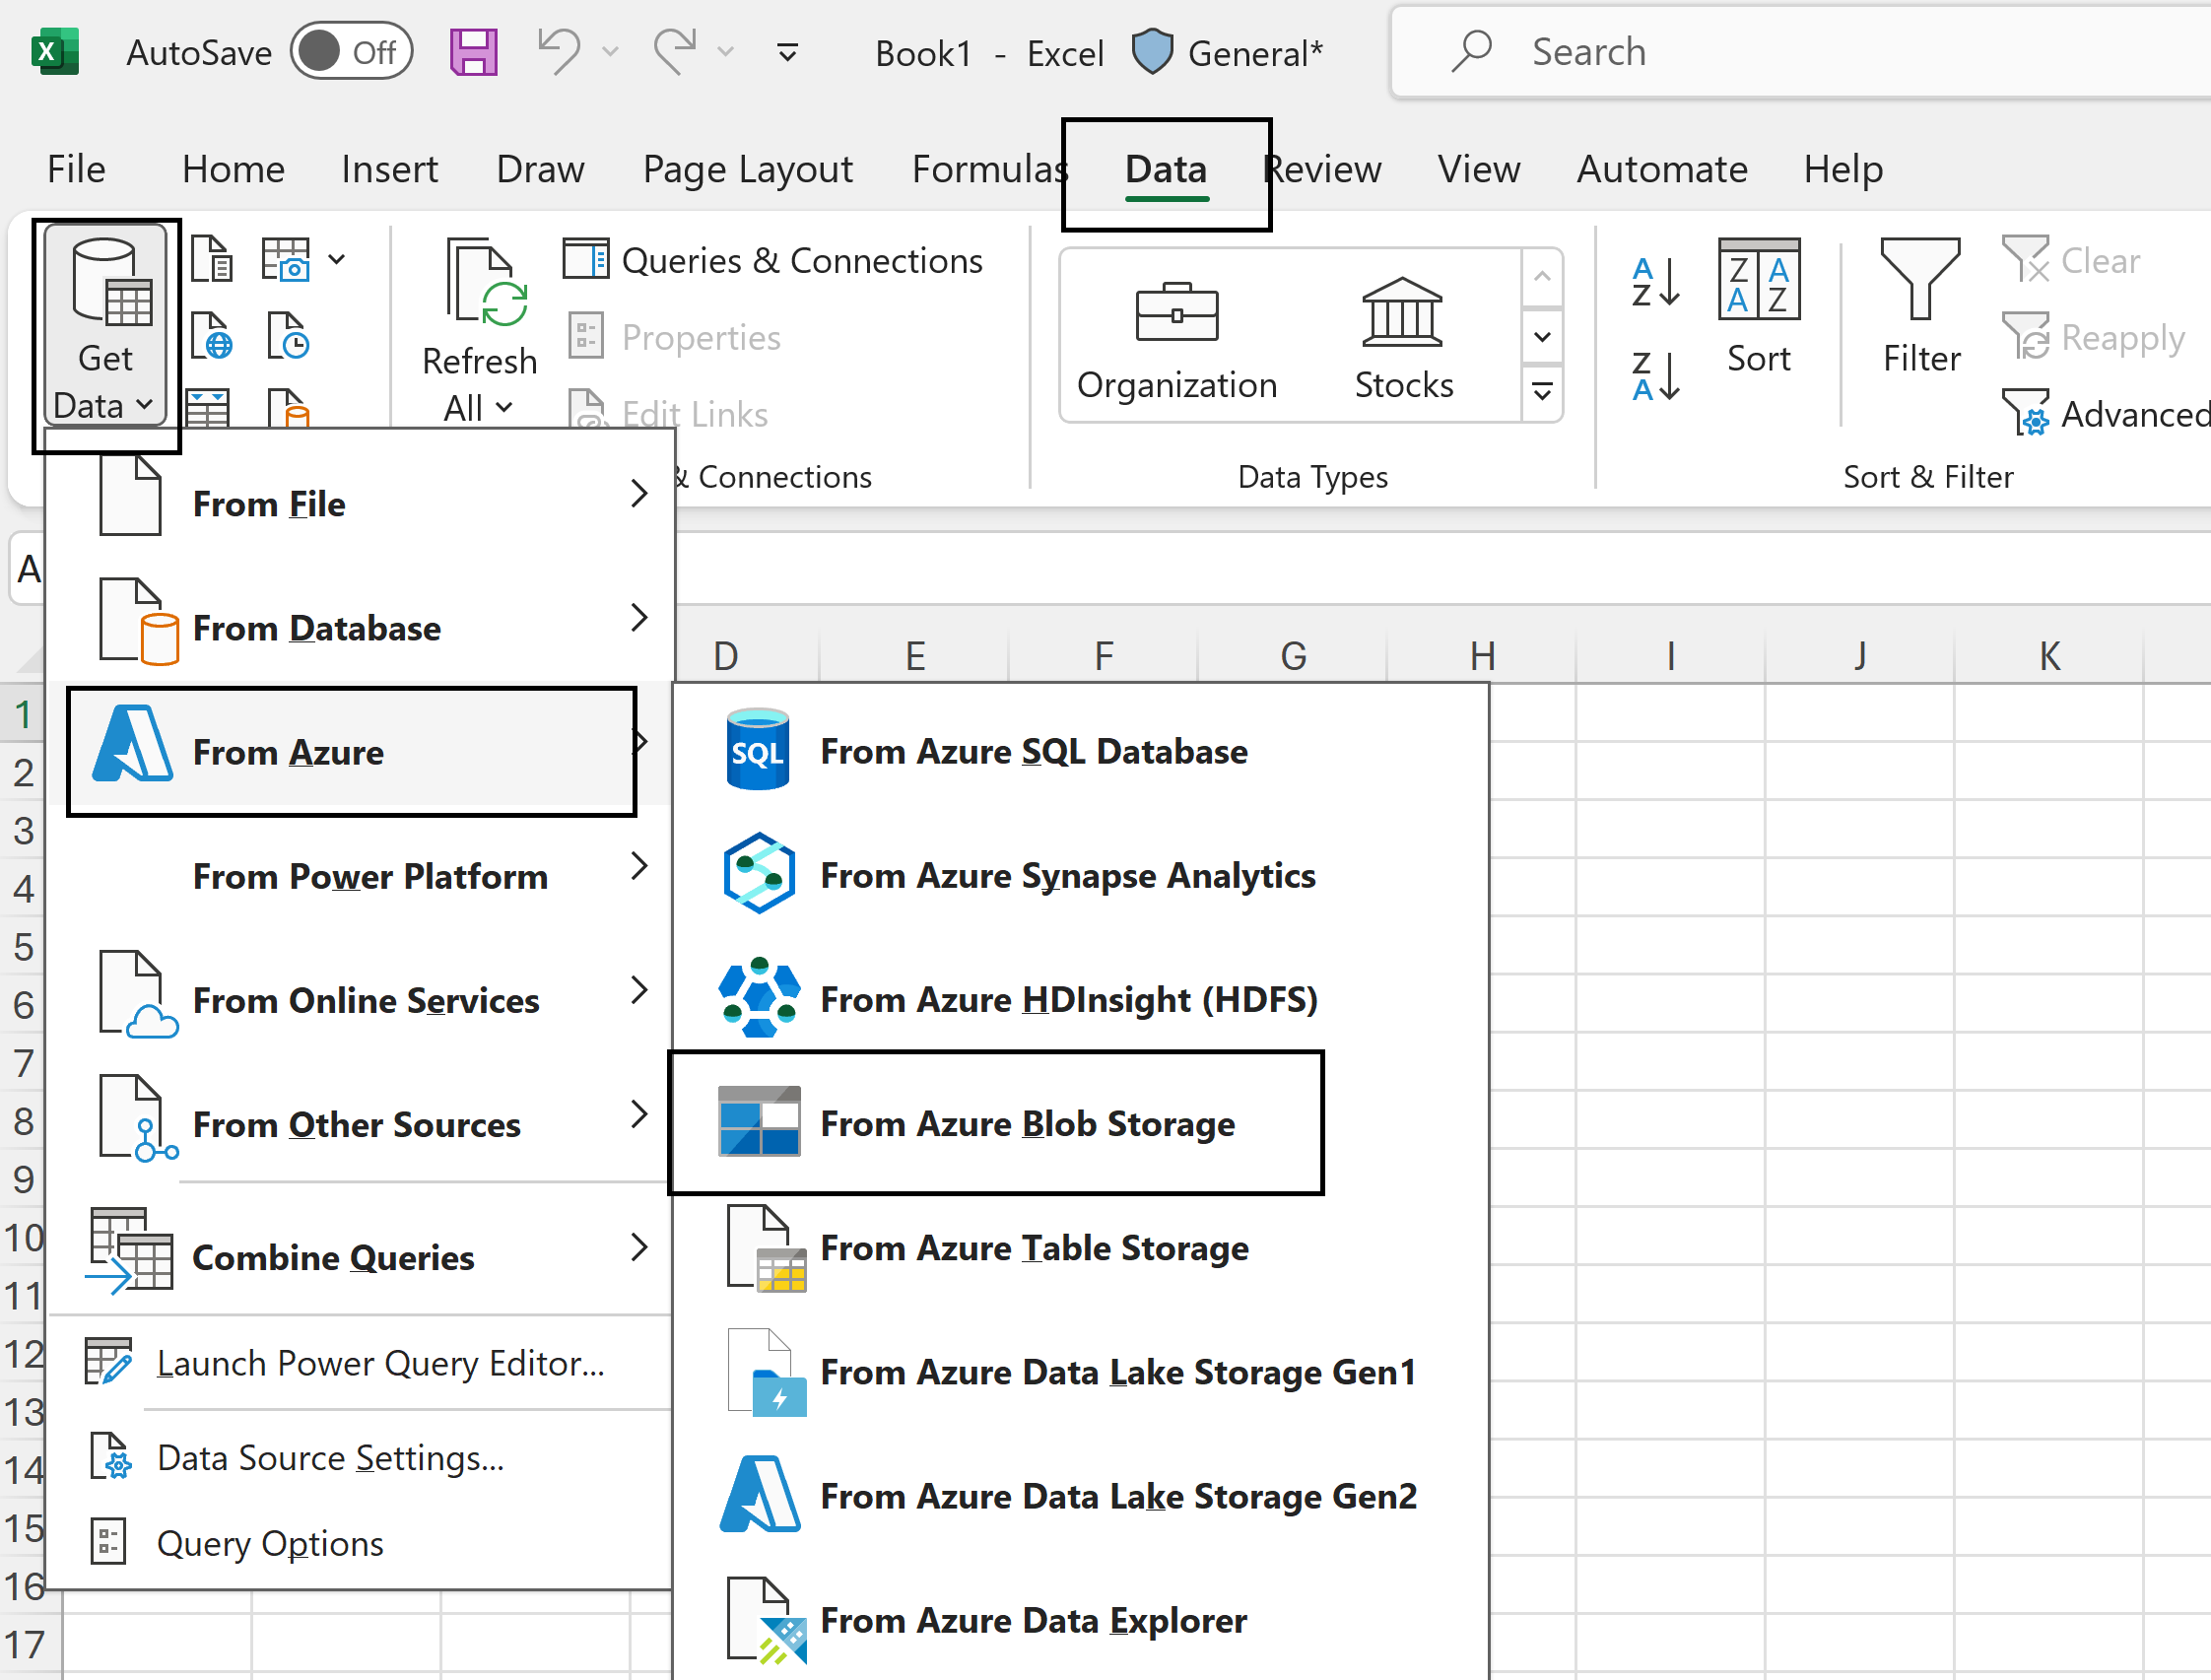Image resolution: width=2211 pixels, height=1680 pixels.
Task: Expand the Combine Queries submenu
Action: [360, 1256]
